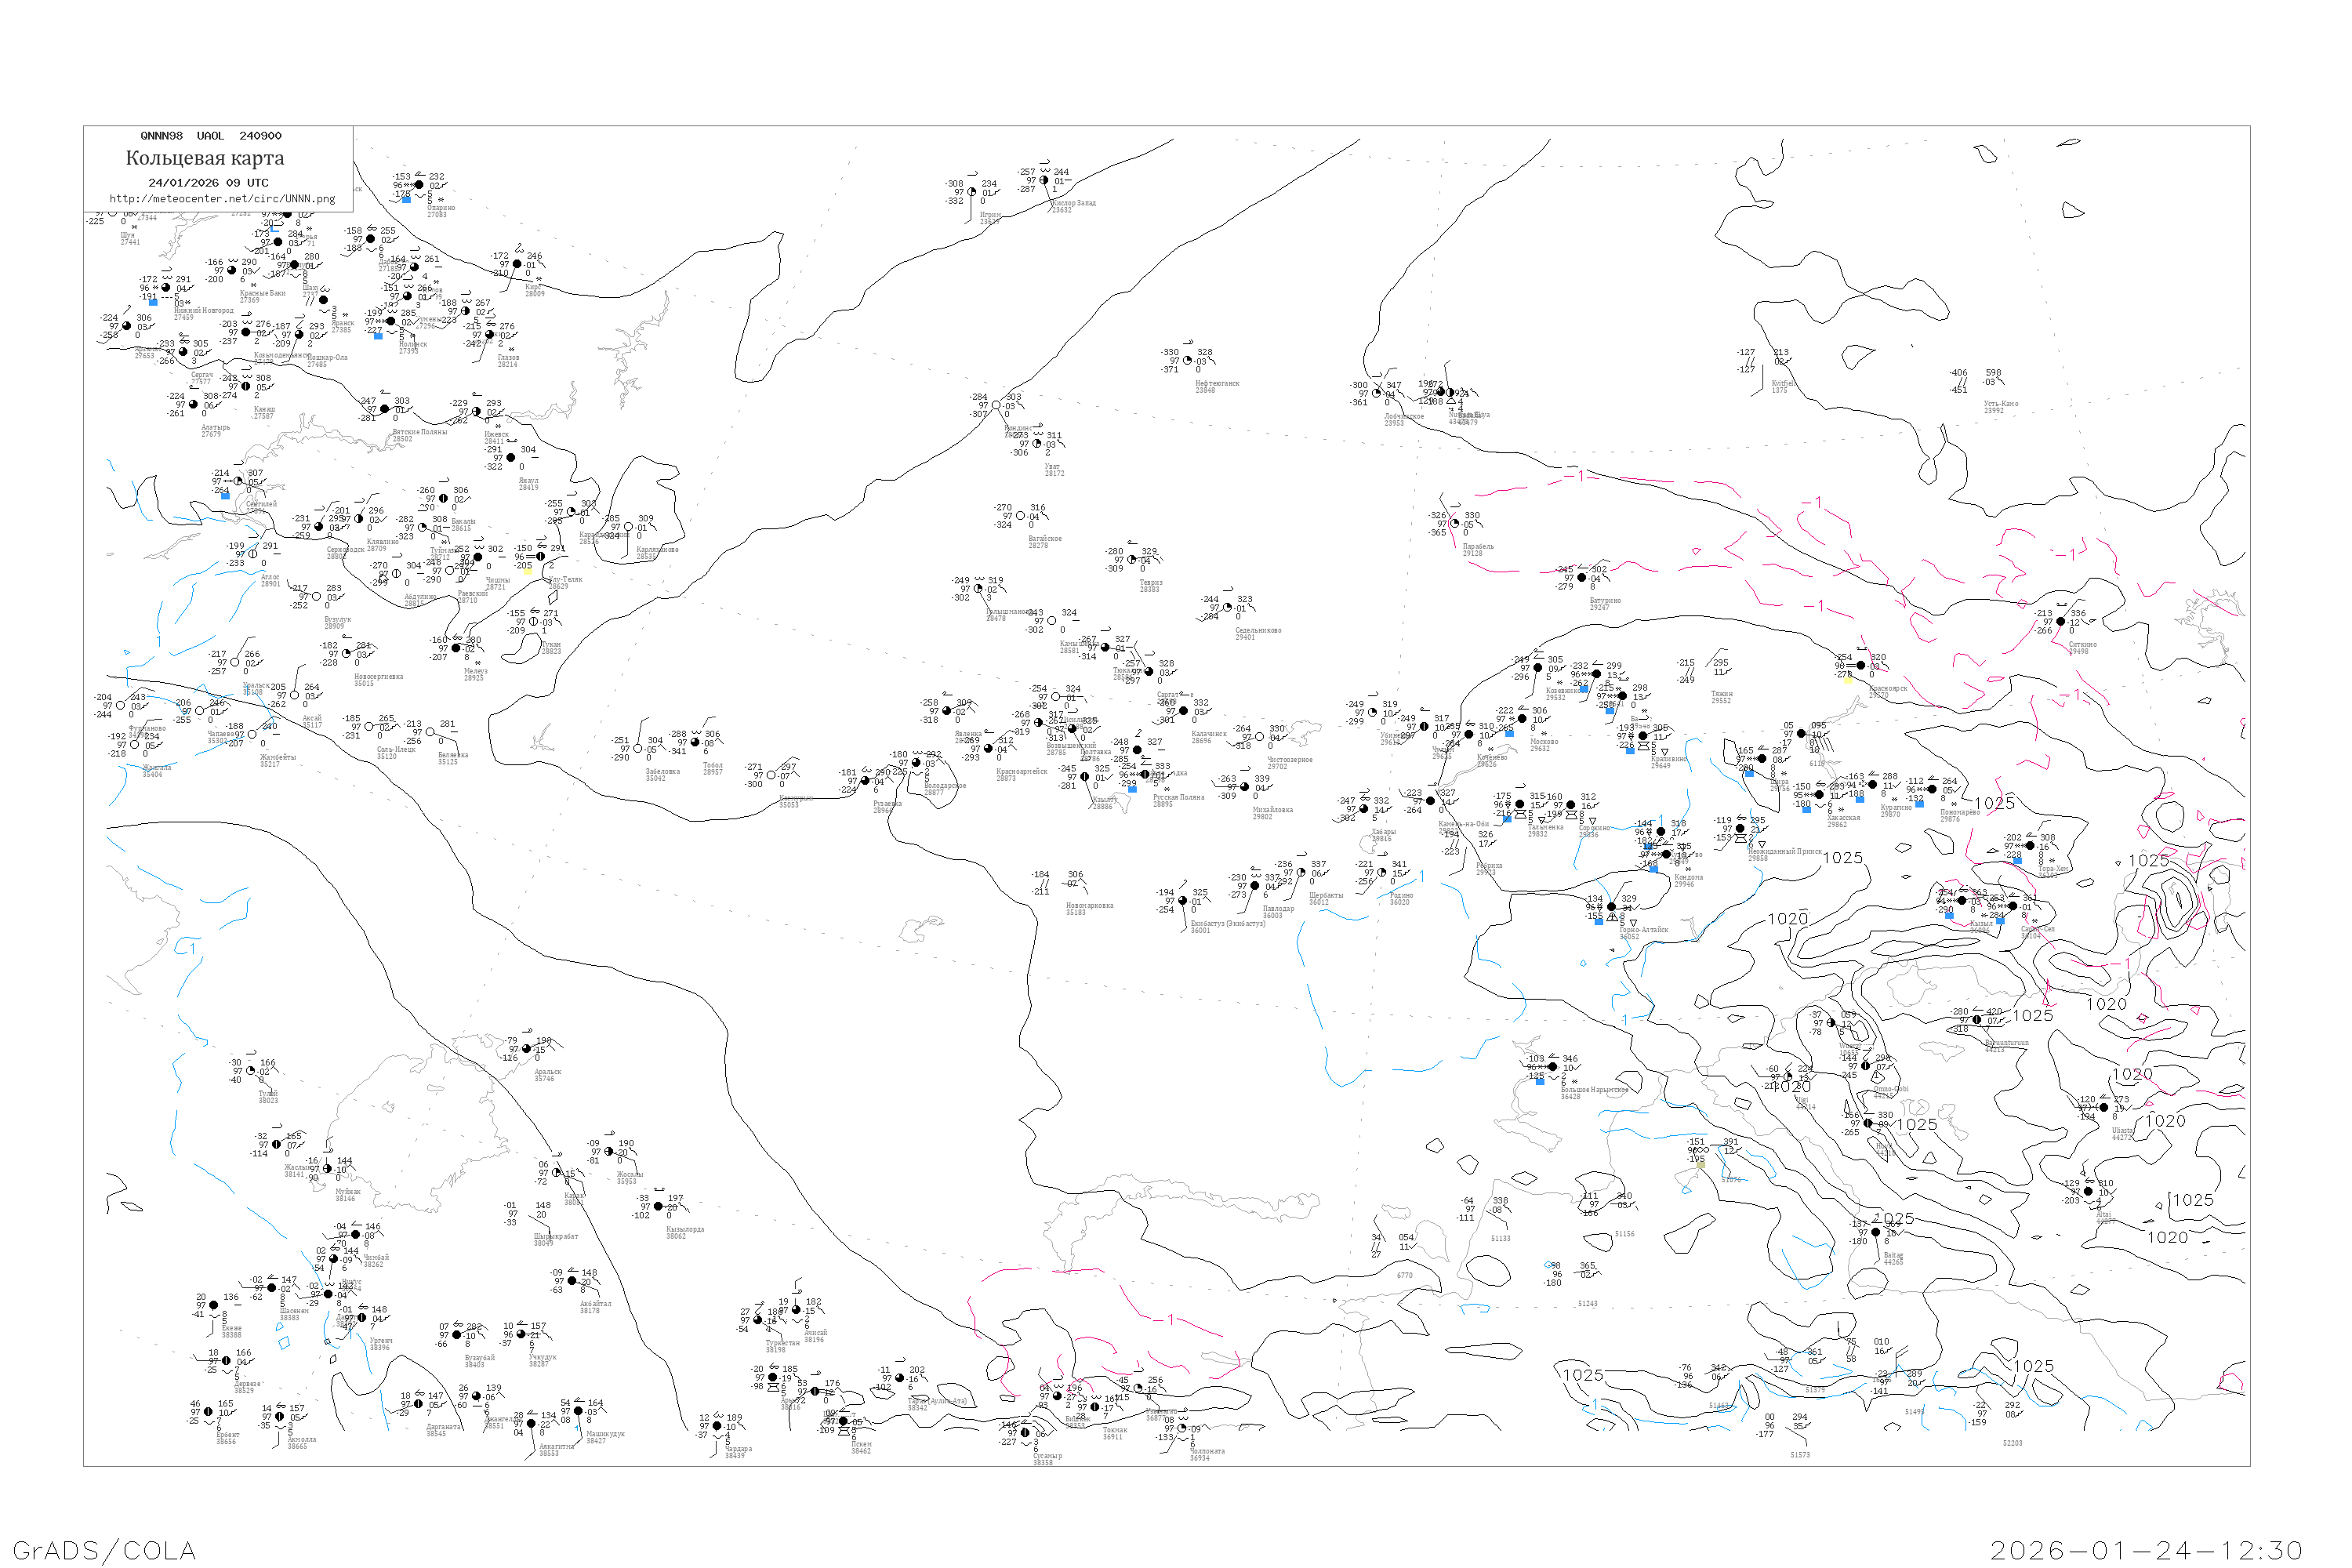This screenshot has height=1568, width=2352.
Task: Click the Горно-Алтайск station circle
Action: [1611, 907]
